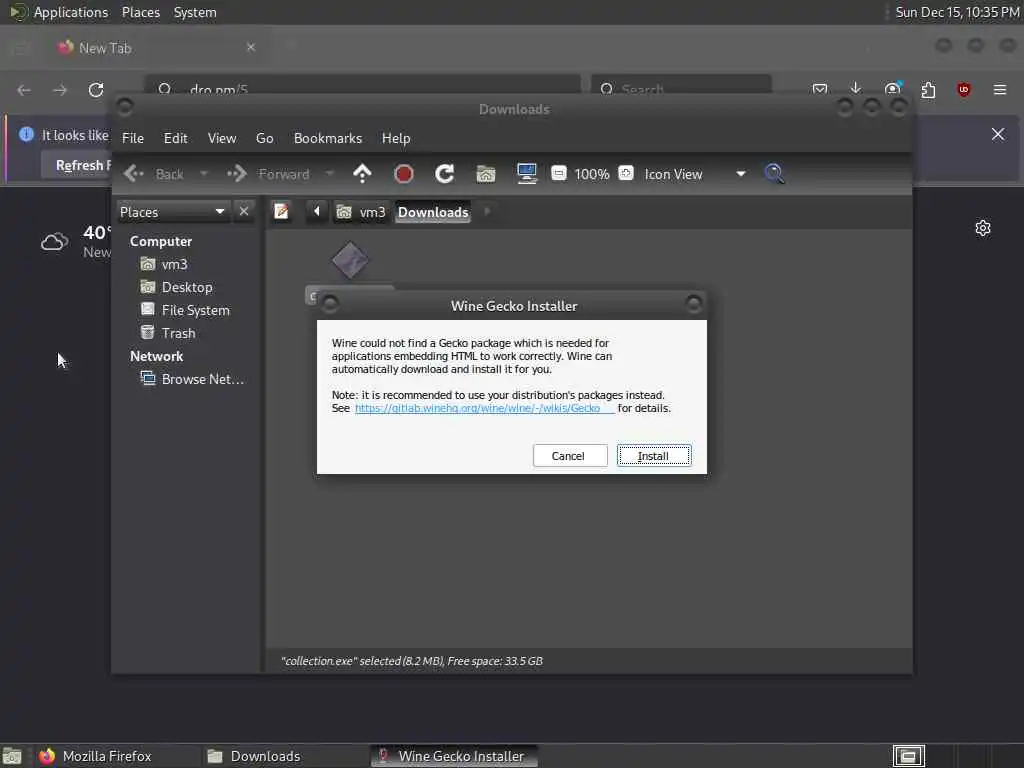Zoom in using plus icon
Viewport: 1024px width, 768px height.
(x=626, y=174)
